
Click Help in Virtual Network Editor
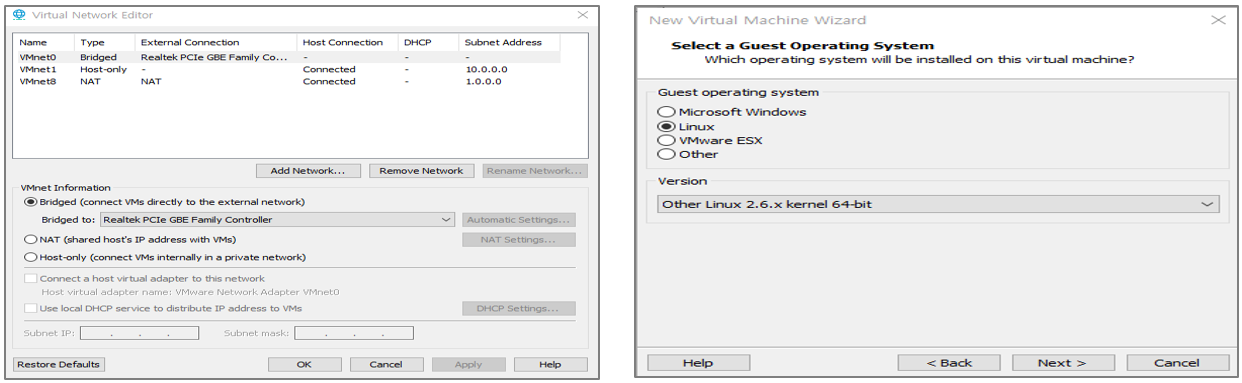pos(550,364)
